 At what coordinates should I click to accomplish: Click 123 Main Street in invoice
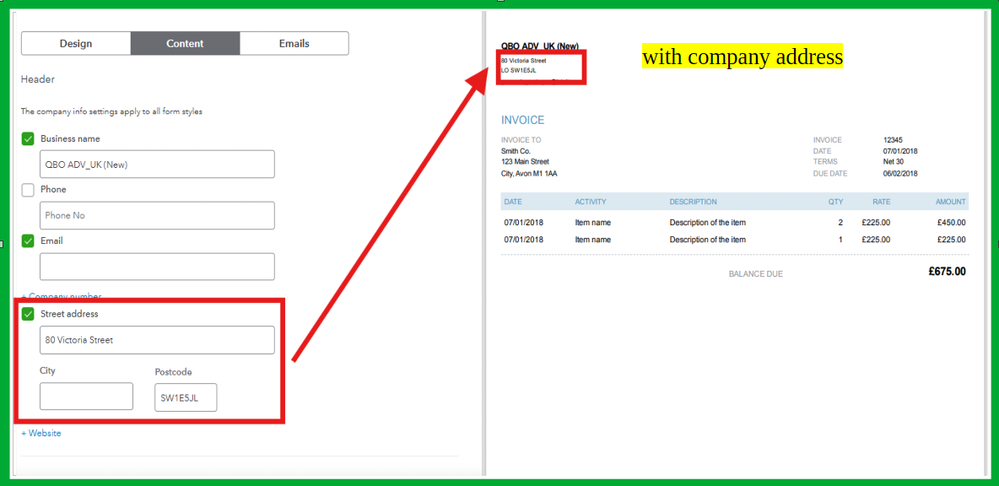pos(525,162)
